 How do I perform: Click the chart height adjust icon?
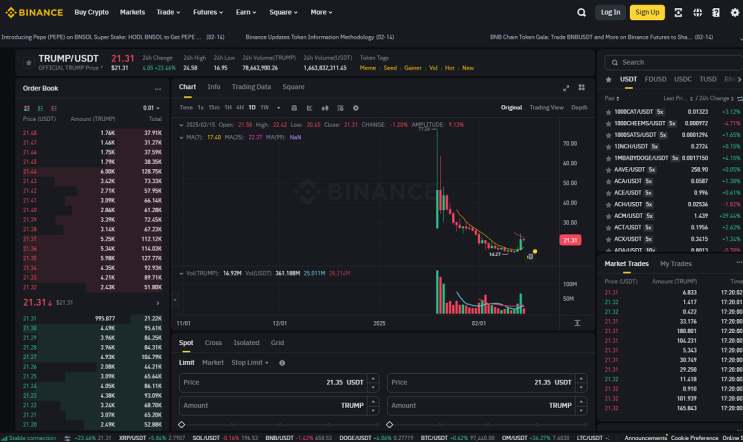[x=577, y=323]
